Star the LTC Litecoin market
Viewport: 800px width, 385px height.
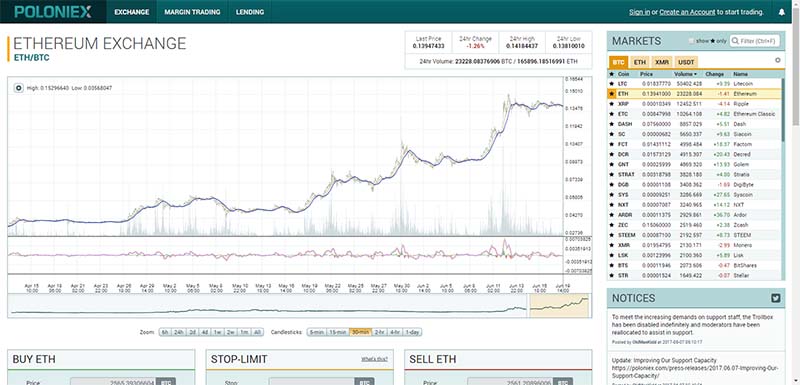[611, 84]
